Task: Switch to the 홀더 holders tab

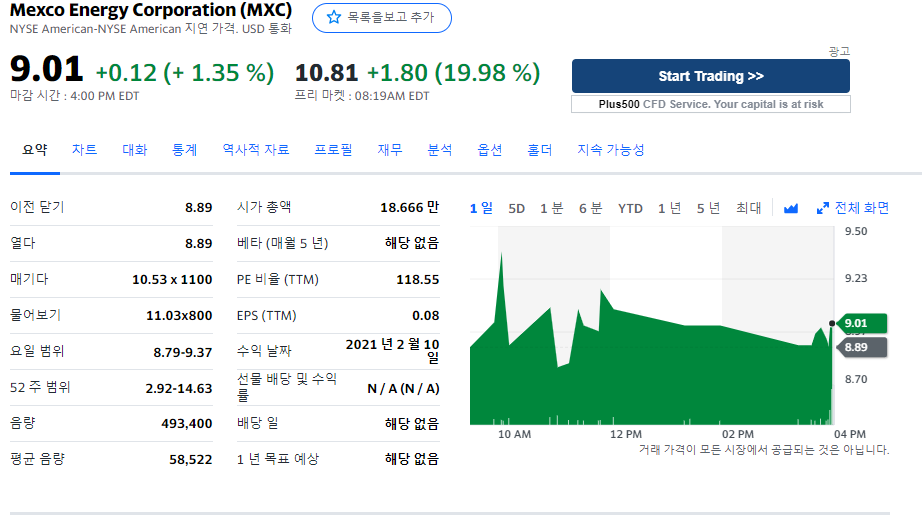Action: (540, 150)
